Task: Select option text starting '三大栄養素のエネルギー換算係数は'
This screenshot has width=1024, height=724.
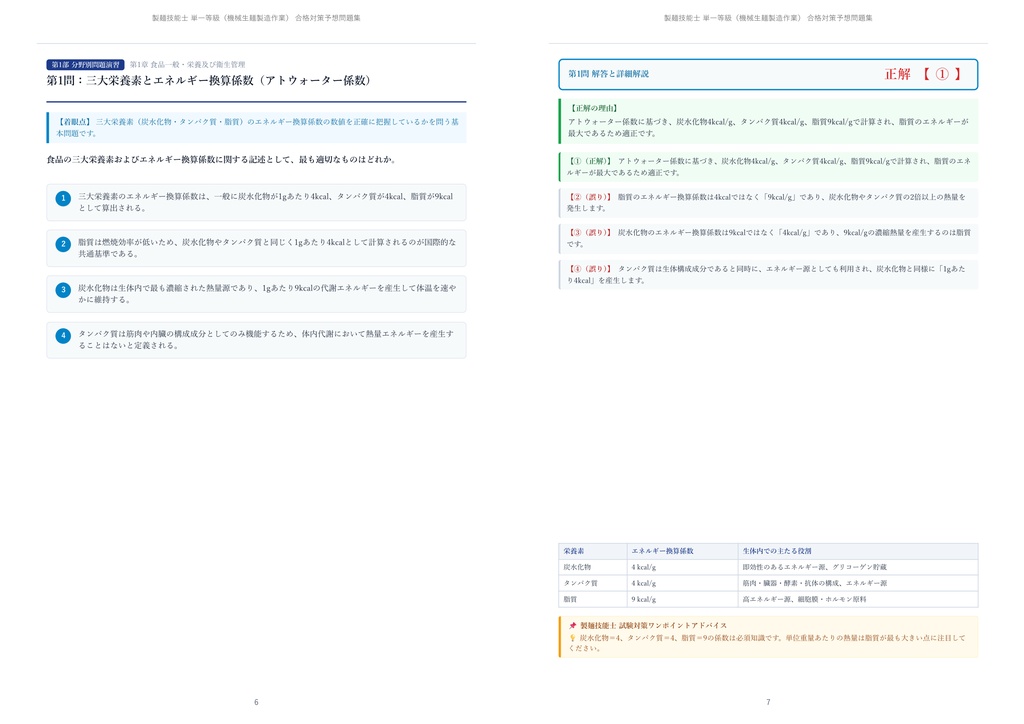Action: [x=266, y=202]
